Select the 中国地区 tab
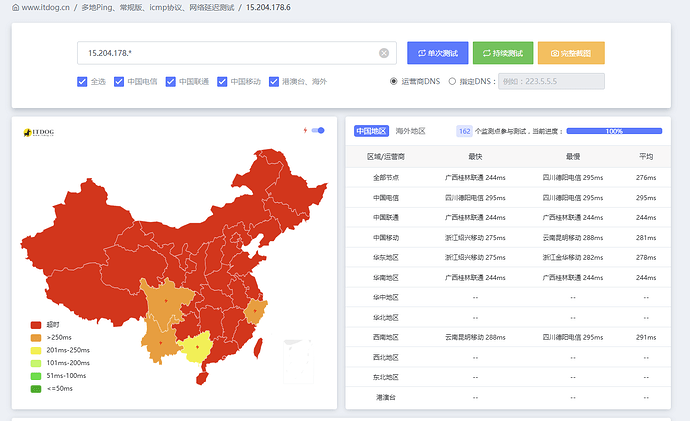The height and width of the screenshot is (421, 690). tap(371, 131)
